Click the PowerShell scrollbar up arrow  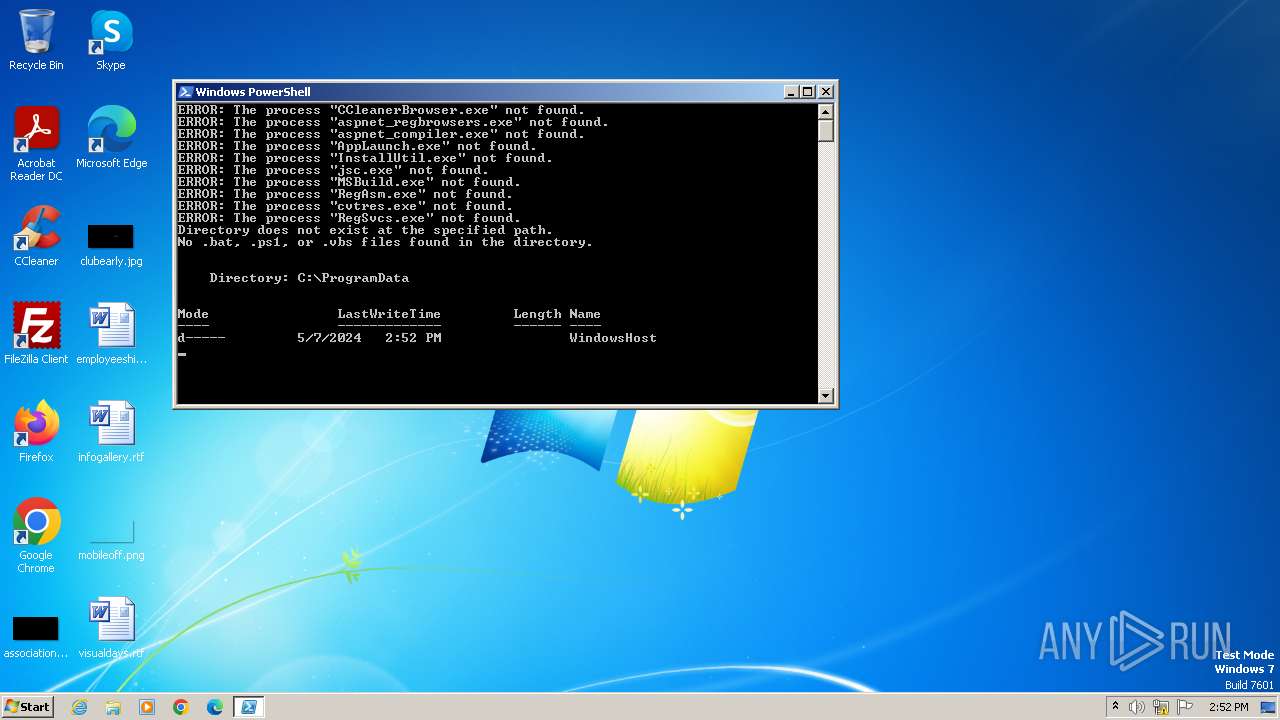coord(826,111)
